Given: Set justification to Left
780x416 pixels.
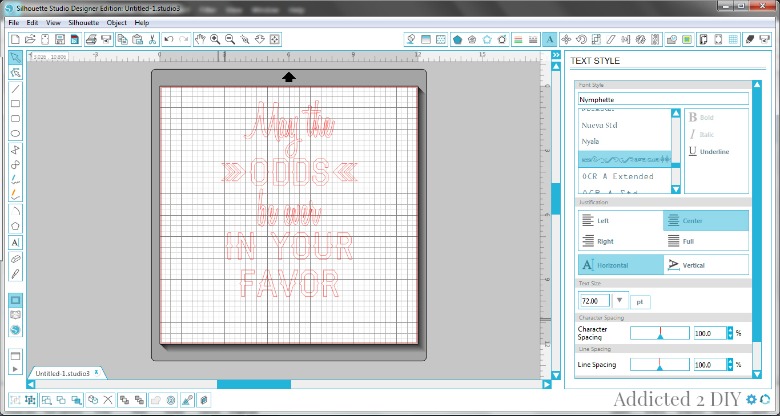Looking at the screenshot, I should pos(621,220).
